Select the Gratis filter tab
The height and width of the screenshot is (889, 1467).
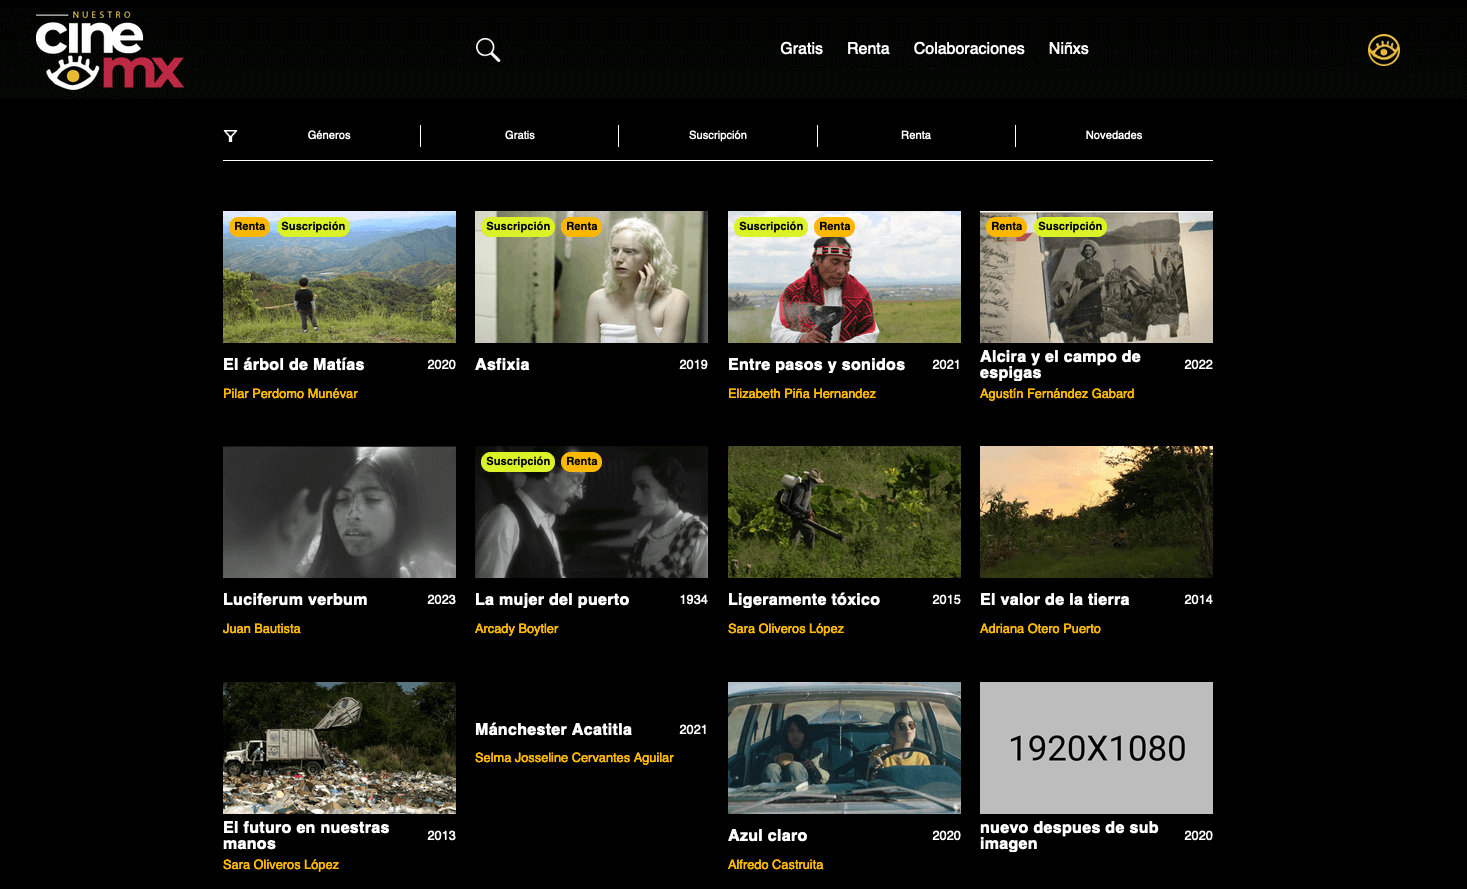(519, 136)
